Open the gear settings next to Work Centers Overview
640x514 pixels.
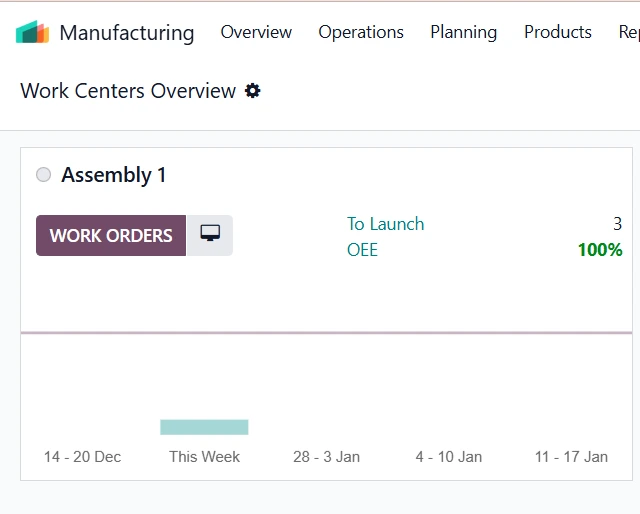[253, 91]
